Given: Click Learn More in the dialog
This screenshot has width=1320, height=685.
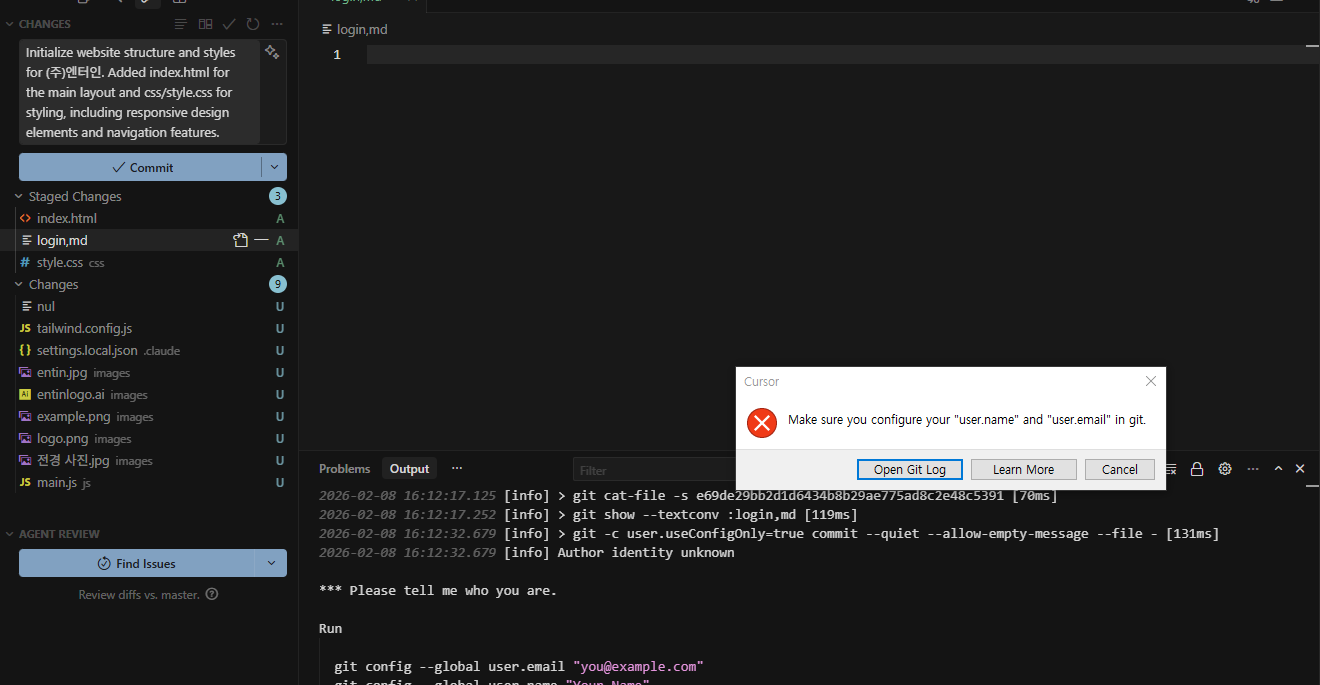Looking at the screenshot, I should pyautogui.click(x=1023, y=469).
